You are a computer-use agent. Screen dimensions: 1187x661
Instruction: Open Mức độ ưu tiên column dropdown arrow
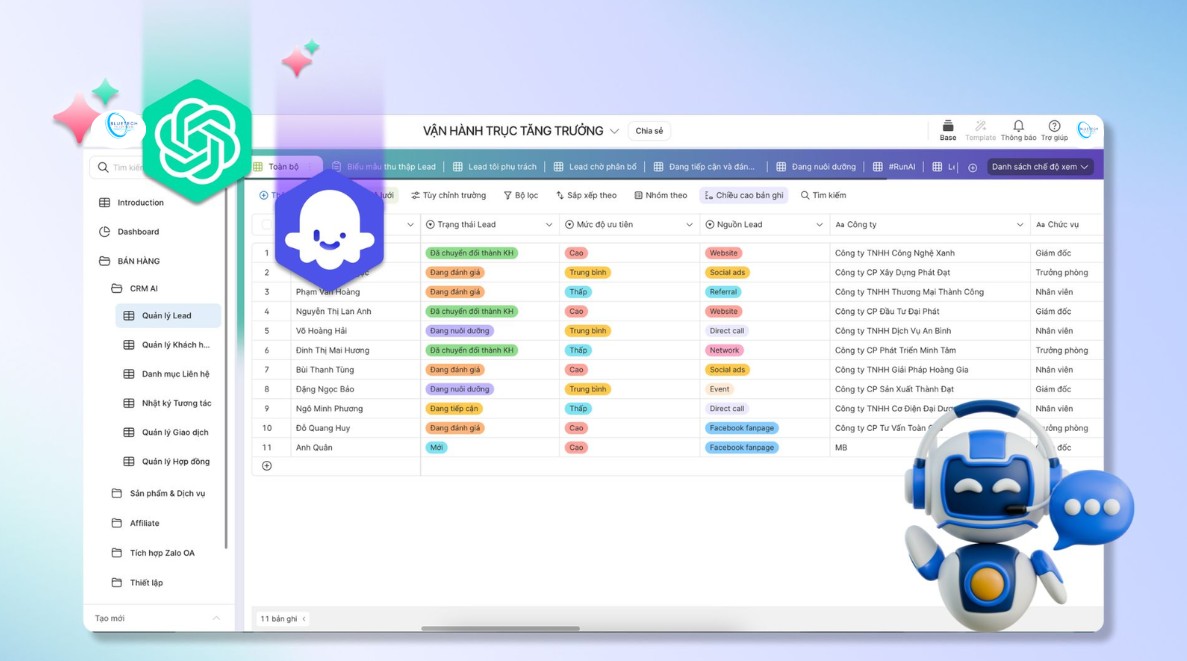pos(690,225)
